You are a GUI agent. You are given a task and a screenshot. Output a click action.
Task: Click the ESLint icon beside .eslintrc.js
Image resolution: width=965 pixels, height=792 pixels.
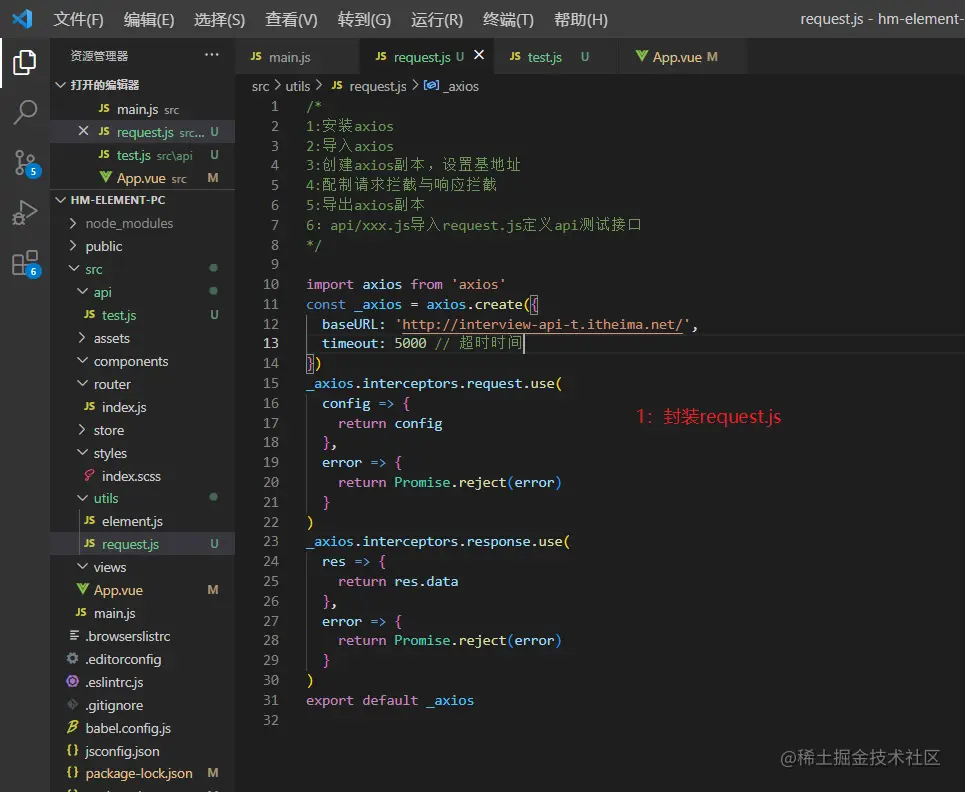point(73,681)
